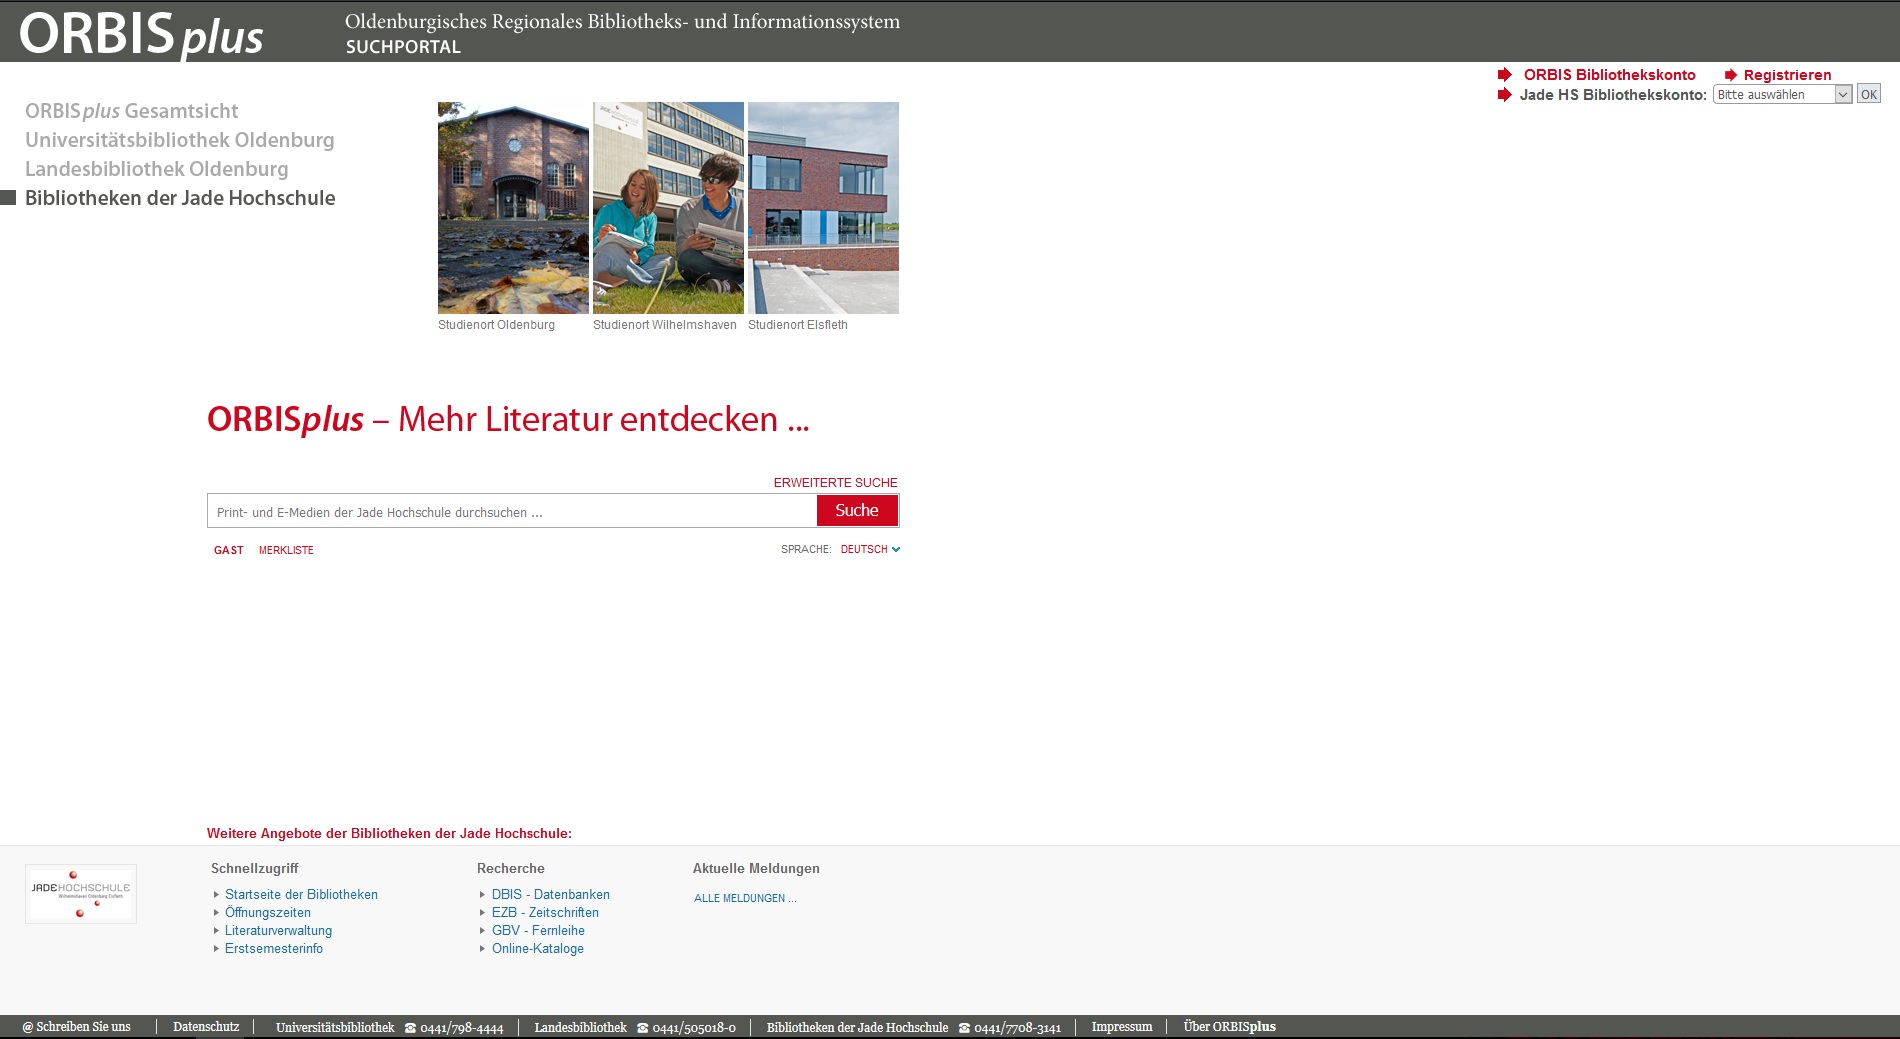Open the Literaturverwaltung link
This screenshot has width=1900, height=1039.
pyautogui.click(x=278, y=931)
